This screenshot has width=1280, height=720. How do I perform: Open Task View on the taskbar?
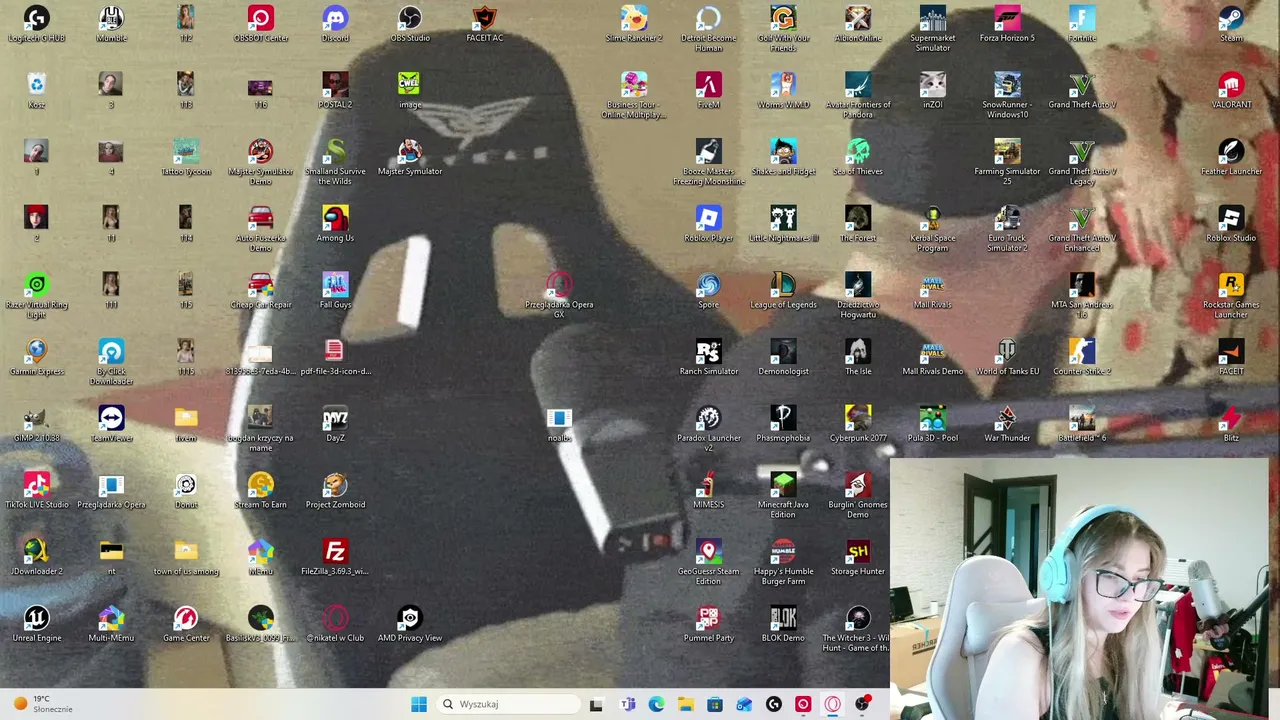pyautogui.click(x=596, y=704)
